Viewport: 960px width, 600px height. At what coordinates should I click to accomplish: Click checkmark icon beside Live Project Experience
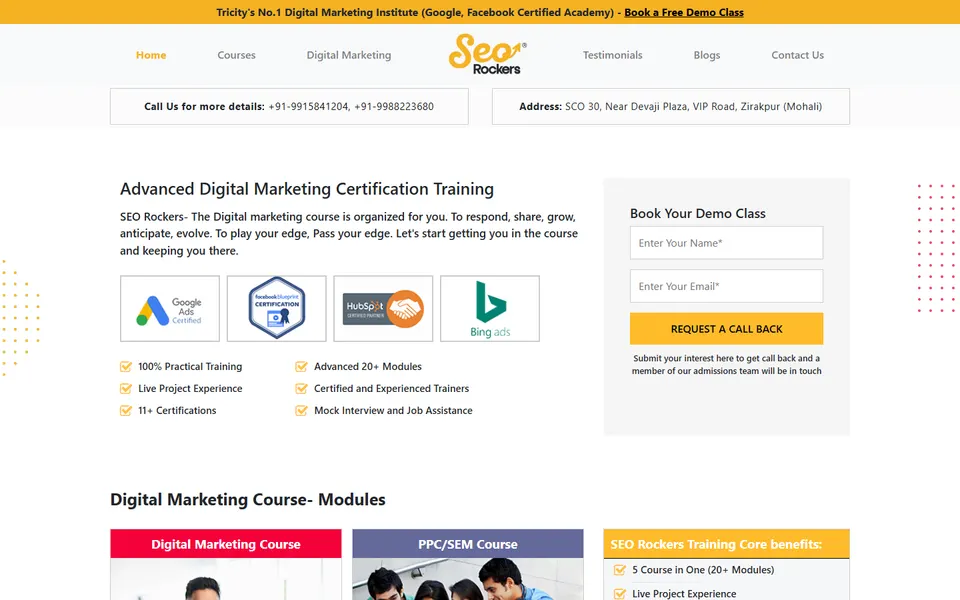pyautogui.click(x=126, y=388)
